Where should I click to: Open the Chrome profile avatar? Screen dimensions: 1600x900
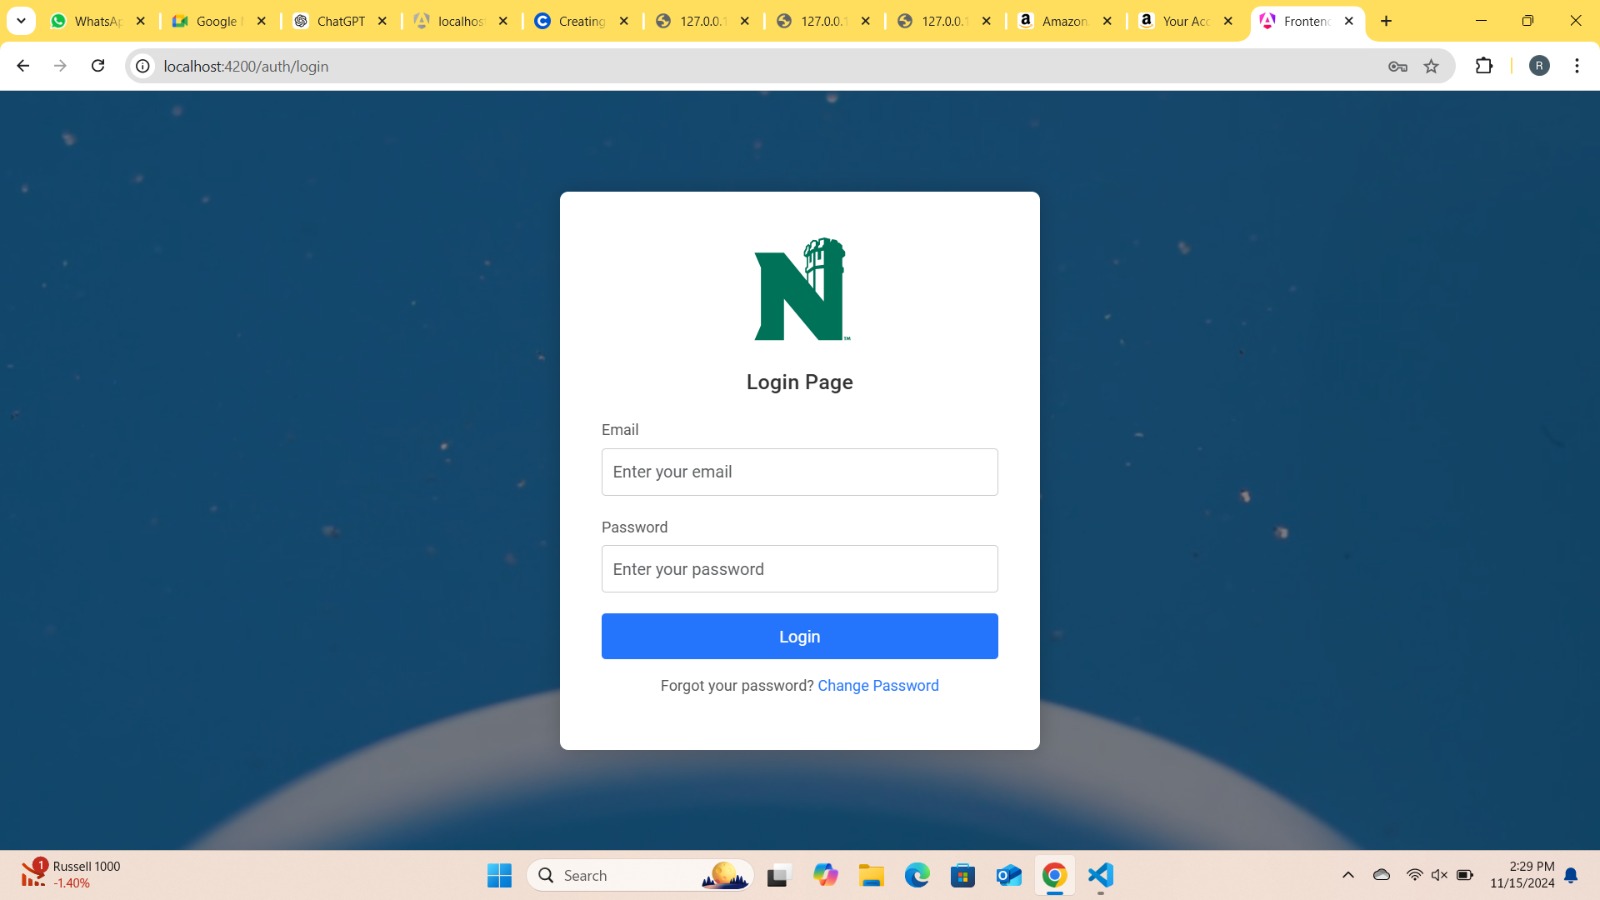pos(1539,66)
